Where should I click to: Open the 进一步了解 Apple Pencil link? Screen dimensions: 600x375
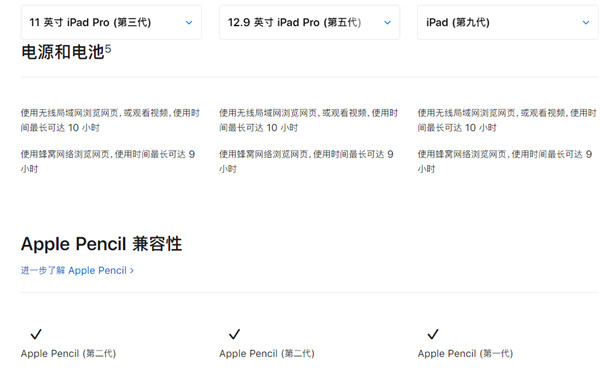tap(77, 271)
